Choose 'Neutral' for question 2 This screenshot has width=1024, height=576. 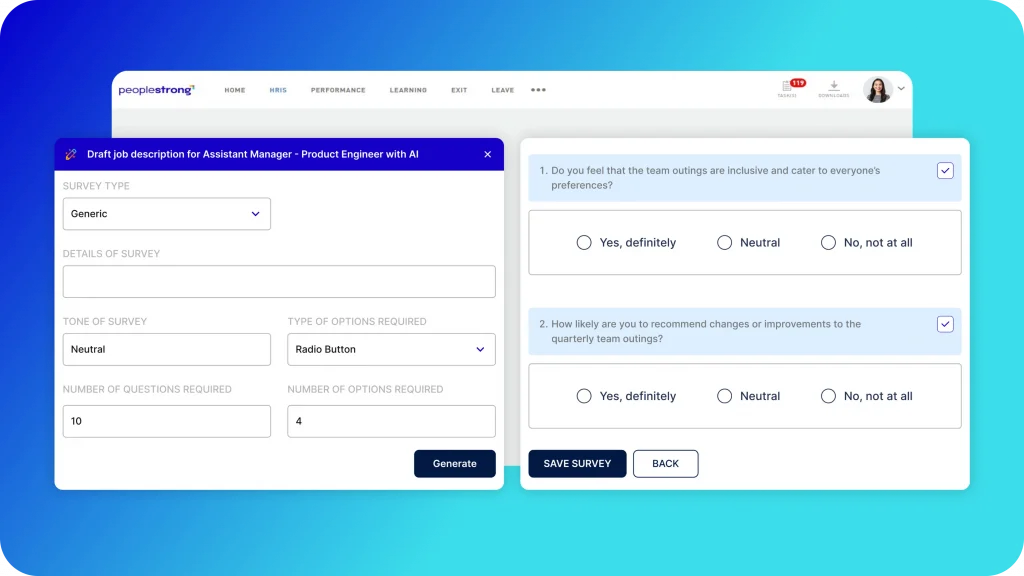coord(725,396)
